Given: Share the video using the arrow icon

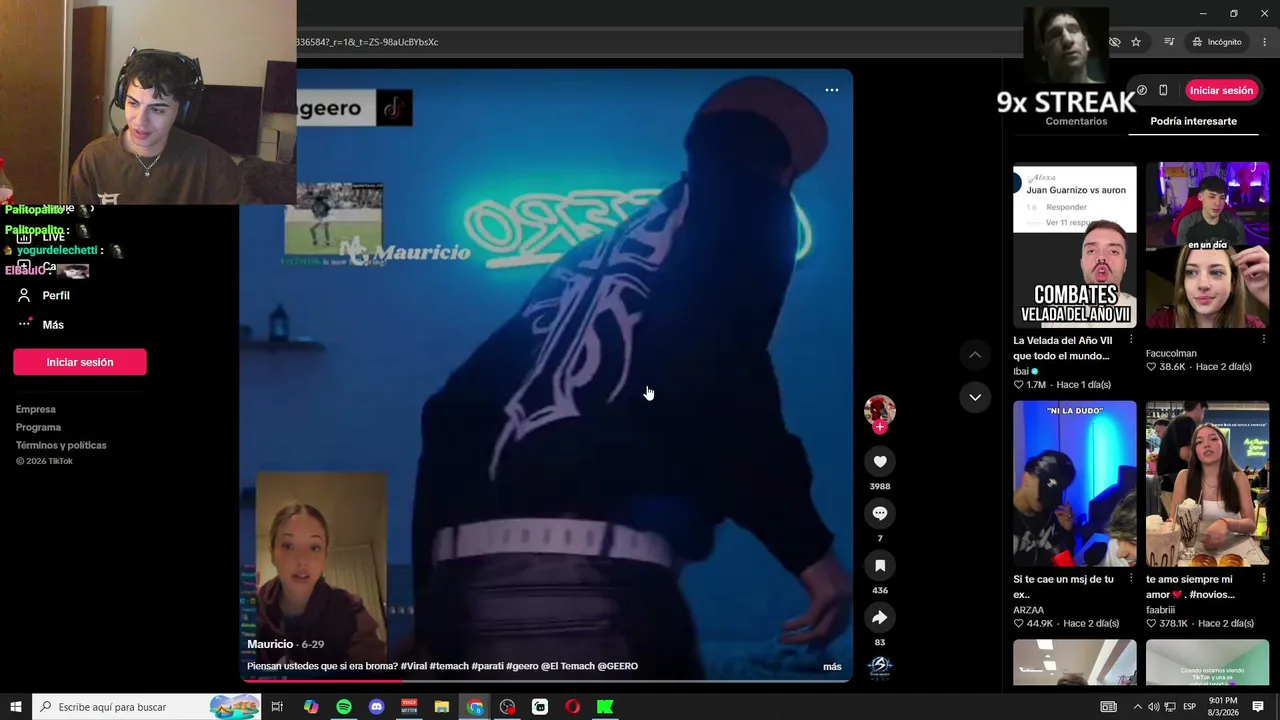Looking at the screenshot, I should click(880, 617).
